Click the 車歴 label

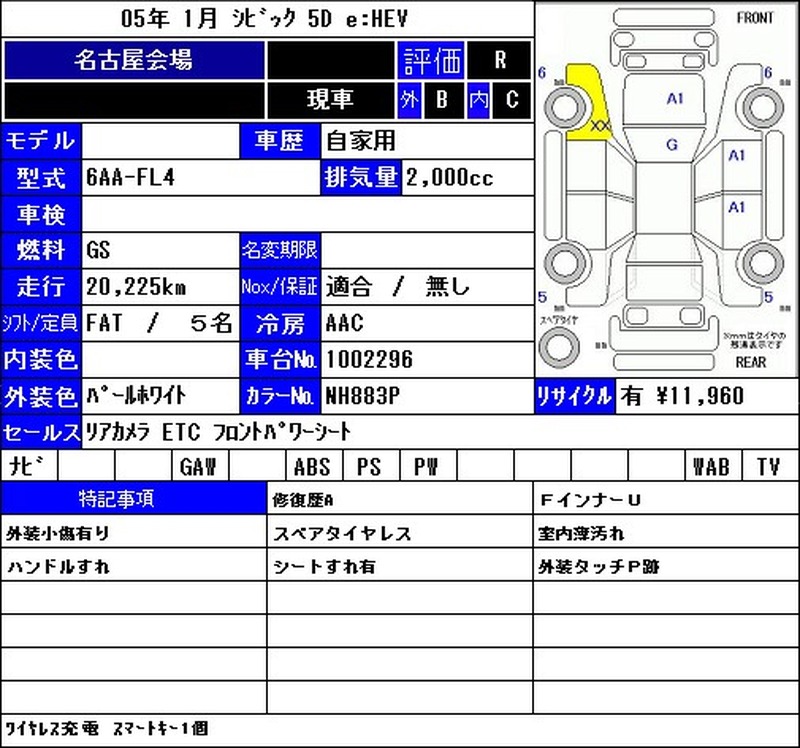coord(280,141)
